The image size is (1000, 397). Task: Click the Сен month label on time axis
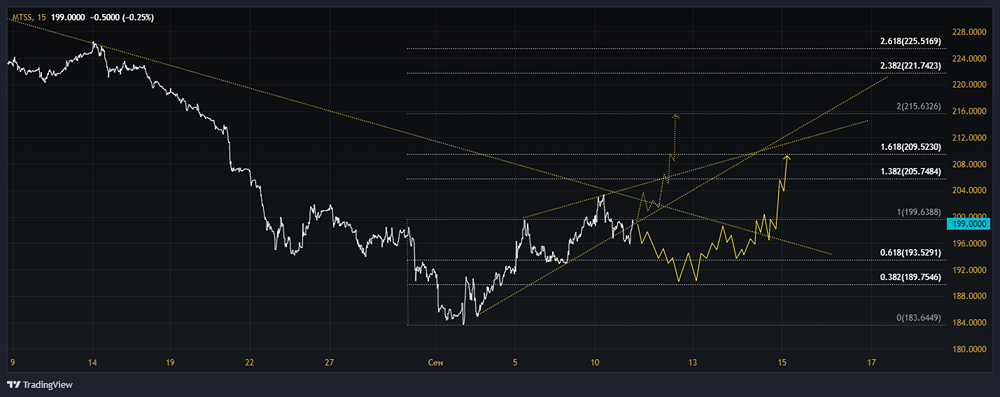(435, 363)
